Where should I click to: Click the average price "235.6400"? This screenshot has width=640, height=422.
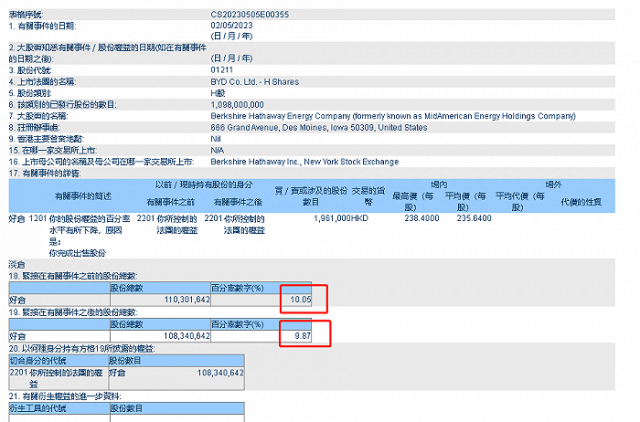[x=474, y=218]
